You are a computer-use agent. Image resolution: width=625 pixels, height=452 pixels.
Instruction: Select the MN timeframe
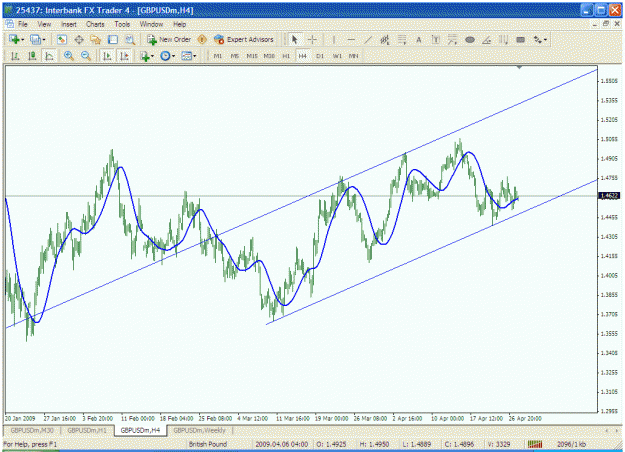[x=354, y=56]
